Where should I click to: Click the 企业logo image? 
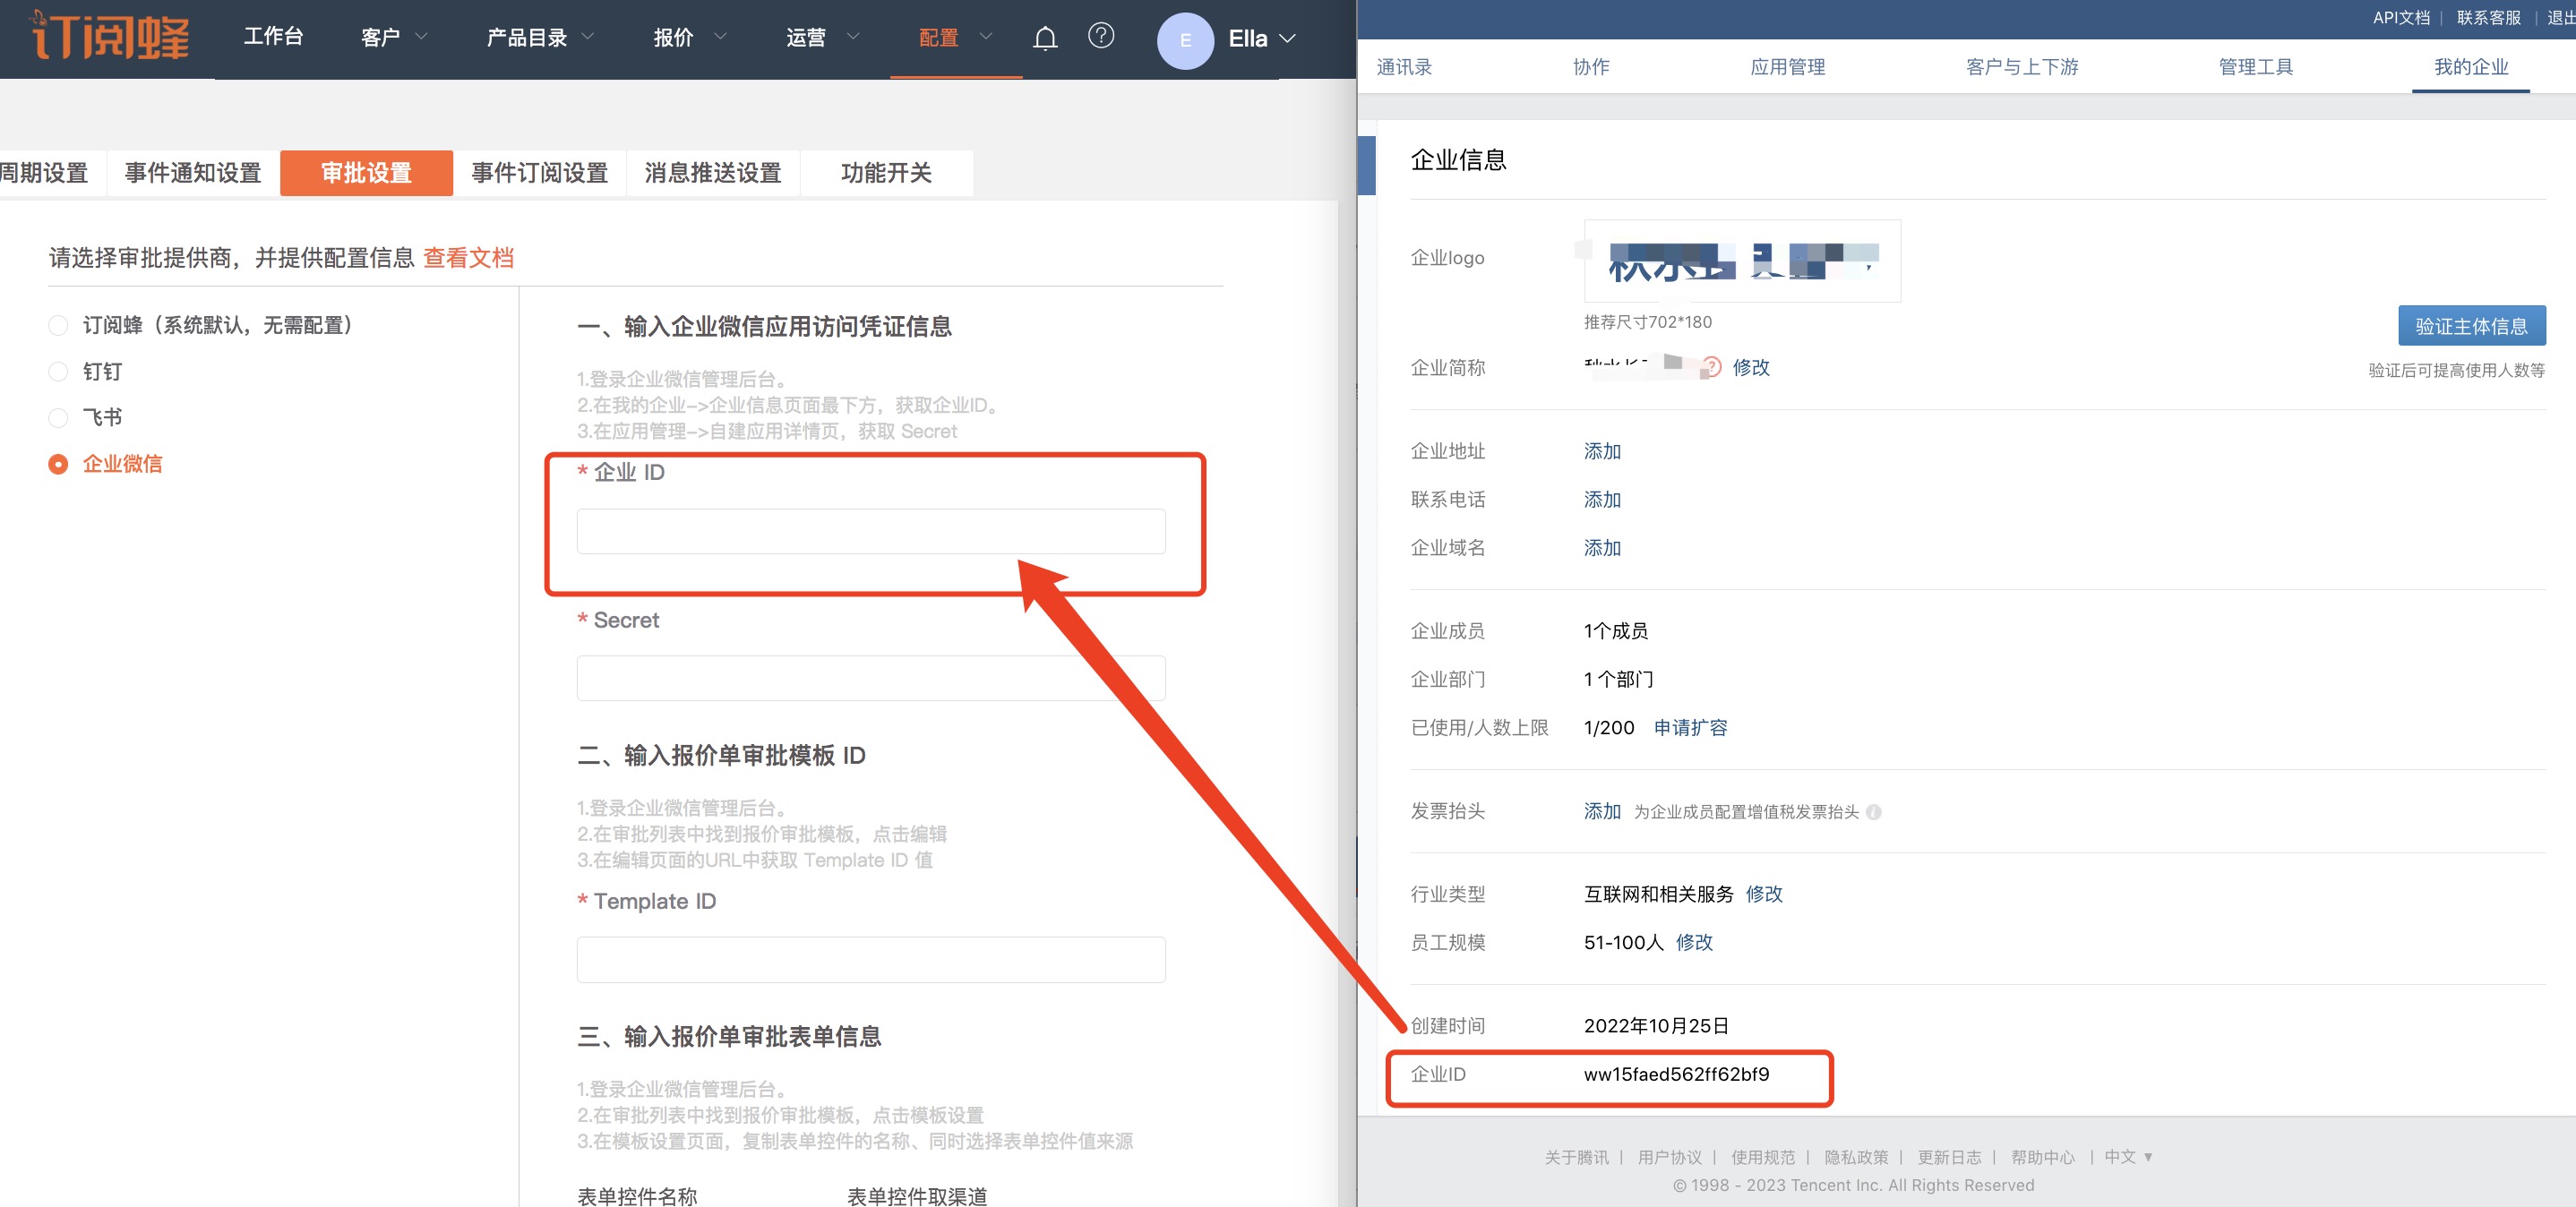pos(1741,261)
